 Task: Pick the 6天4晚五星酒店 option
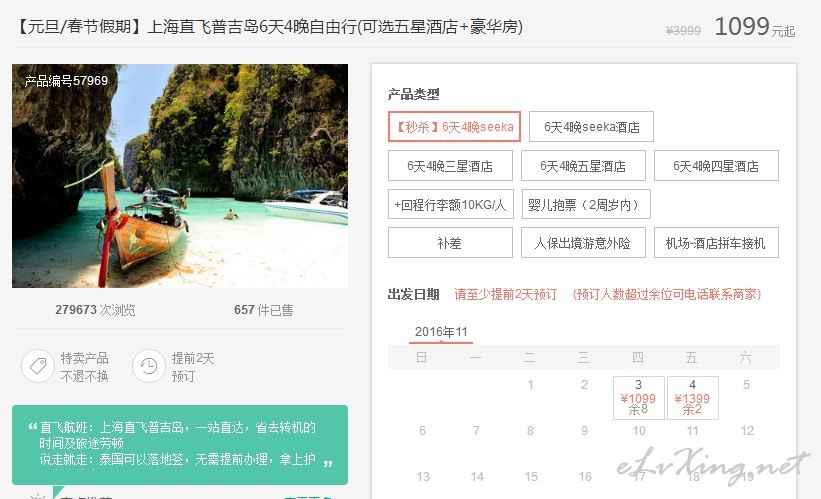[x=583, y=166]
